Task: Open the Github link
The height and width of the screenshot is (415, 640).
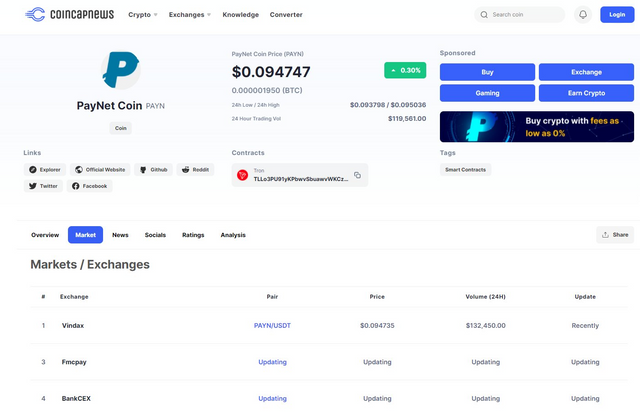Action: tap(153, 170)
